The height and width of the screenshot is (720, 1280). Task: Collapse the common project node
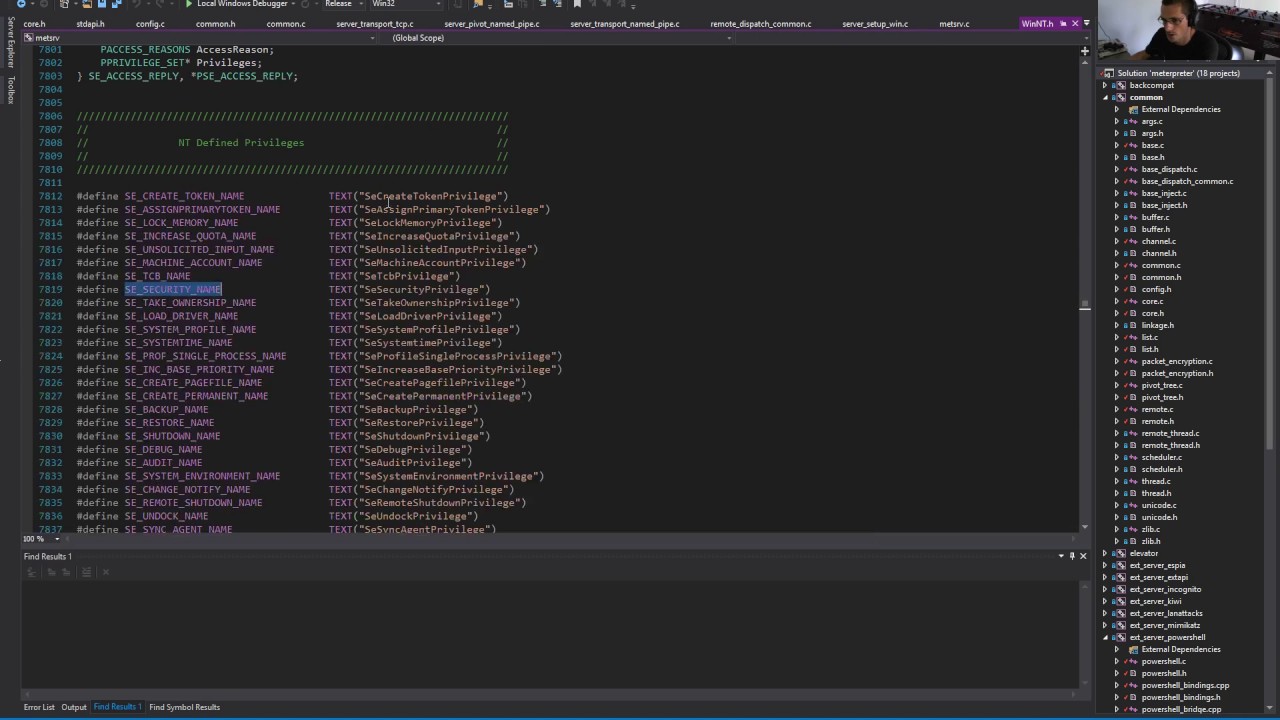(1105, 97)
